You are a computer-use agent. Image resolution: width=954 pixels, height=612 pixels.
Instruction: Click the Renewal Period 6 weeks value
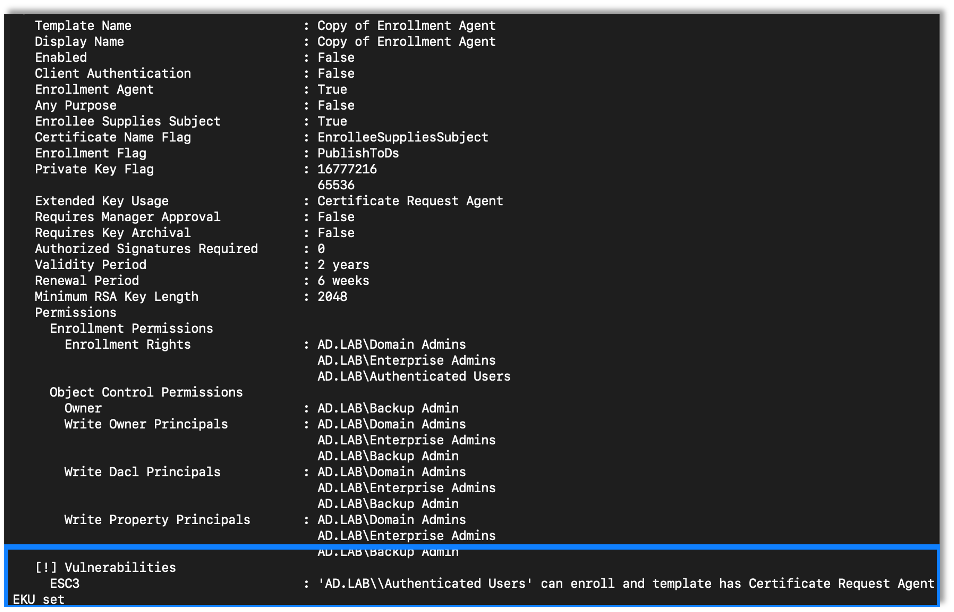tap(343, 281)
